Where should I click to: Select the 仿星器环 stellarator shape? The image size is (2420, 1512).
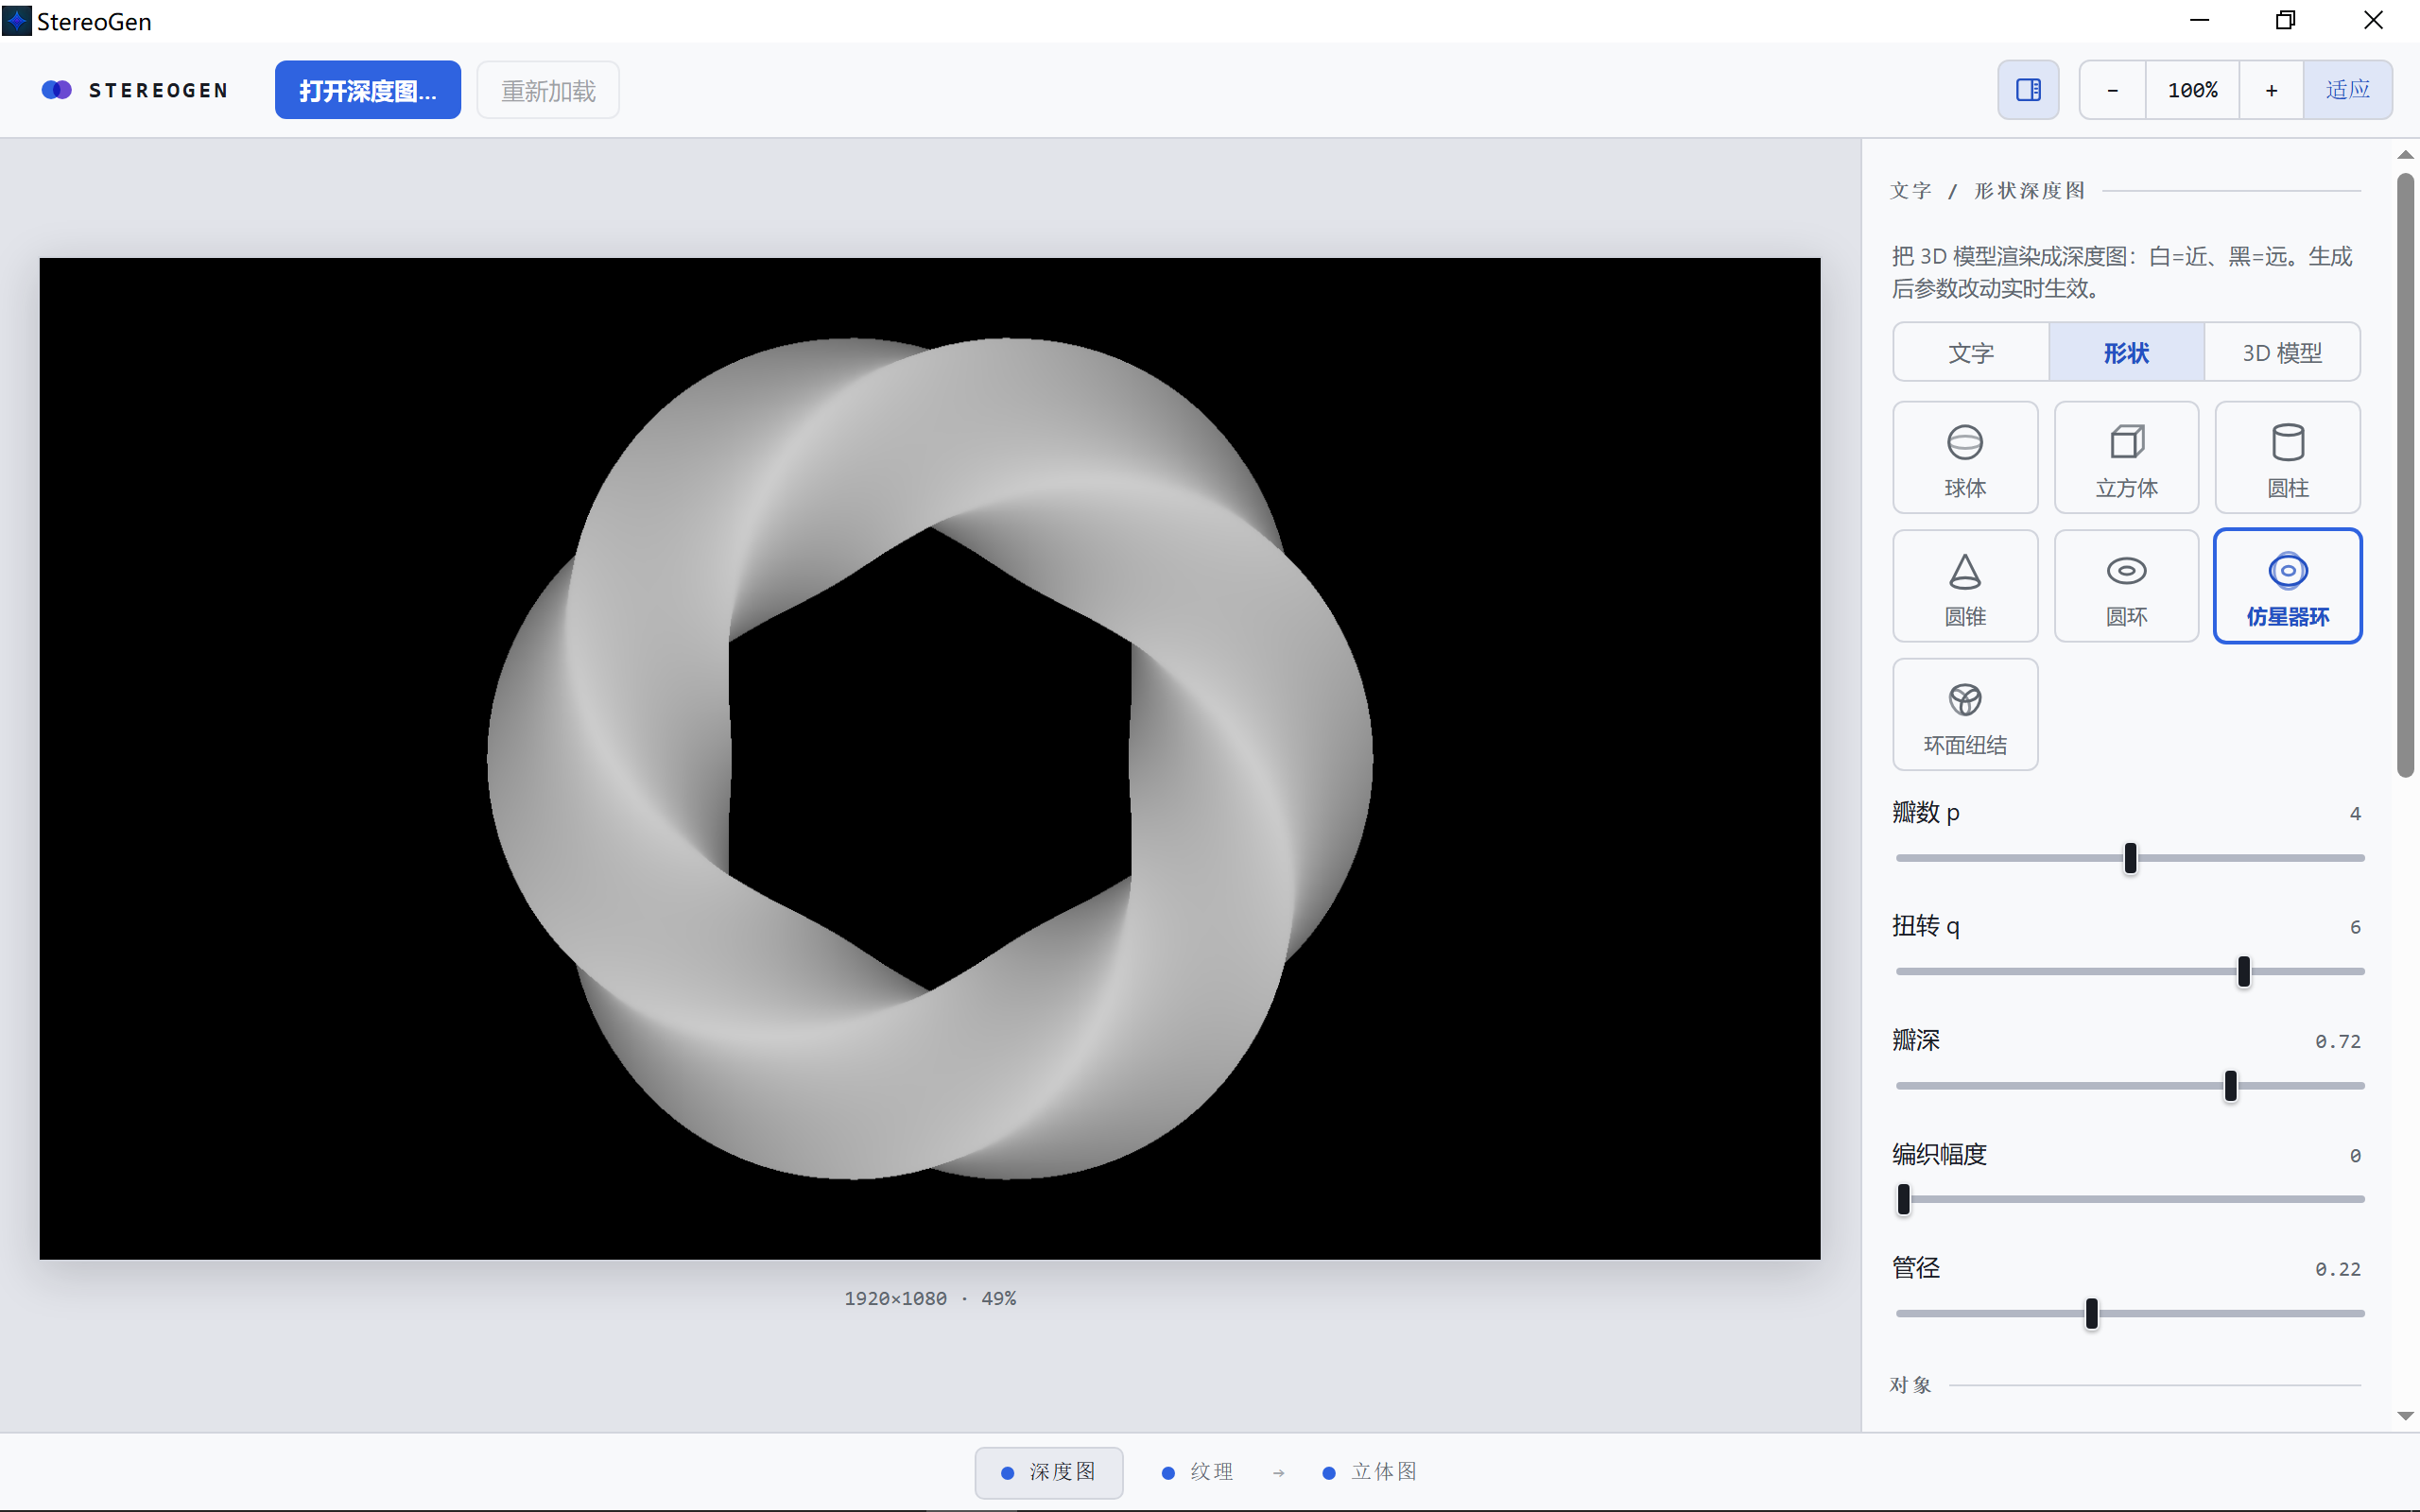click(2287, 586)
